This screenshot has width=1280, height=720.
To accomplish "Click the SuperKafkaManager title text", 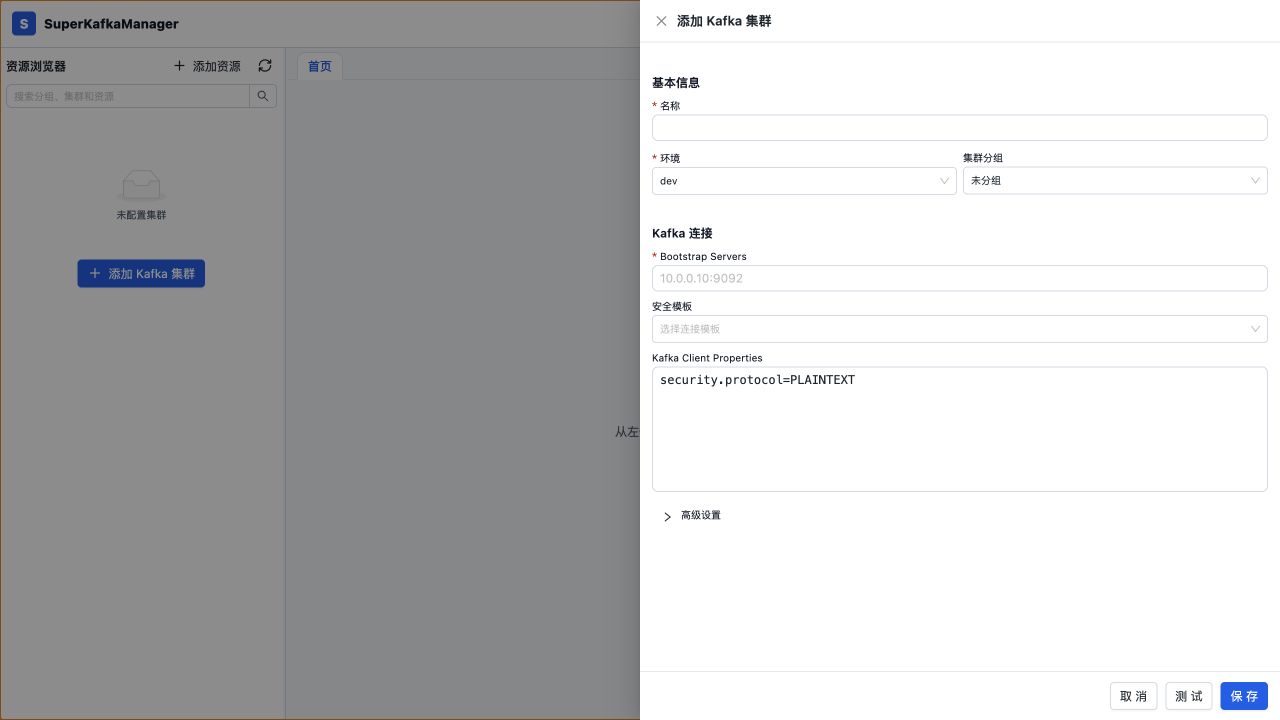I will pos(111,23).
